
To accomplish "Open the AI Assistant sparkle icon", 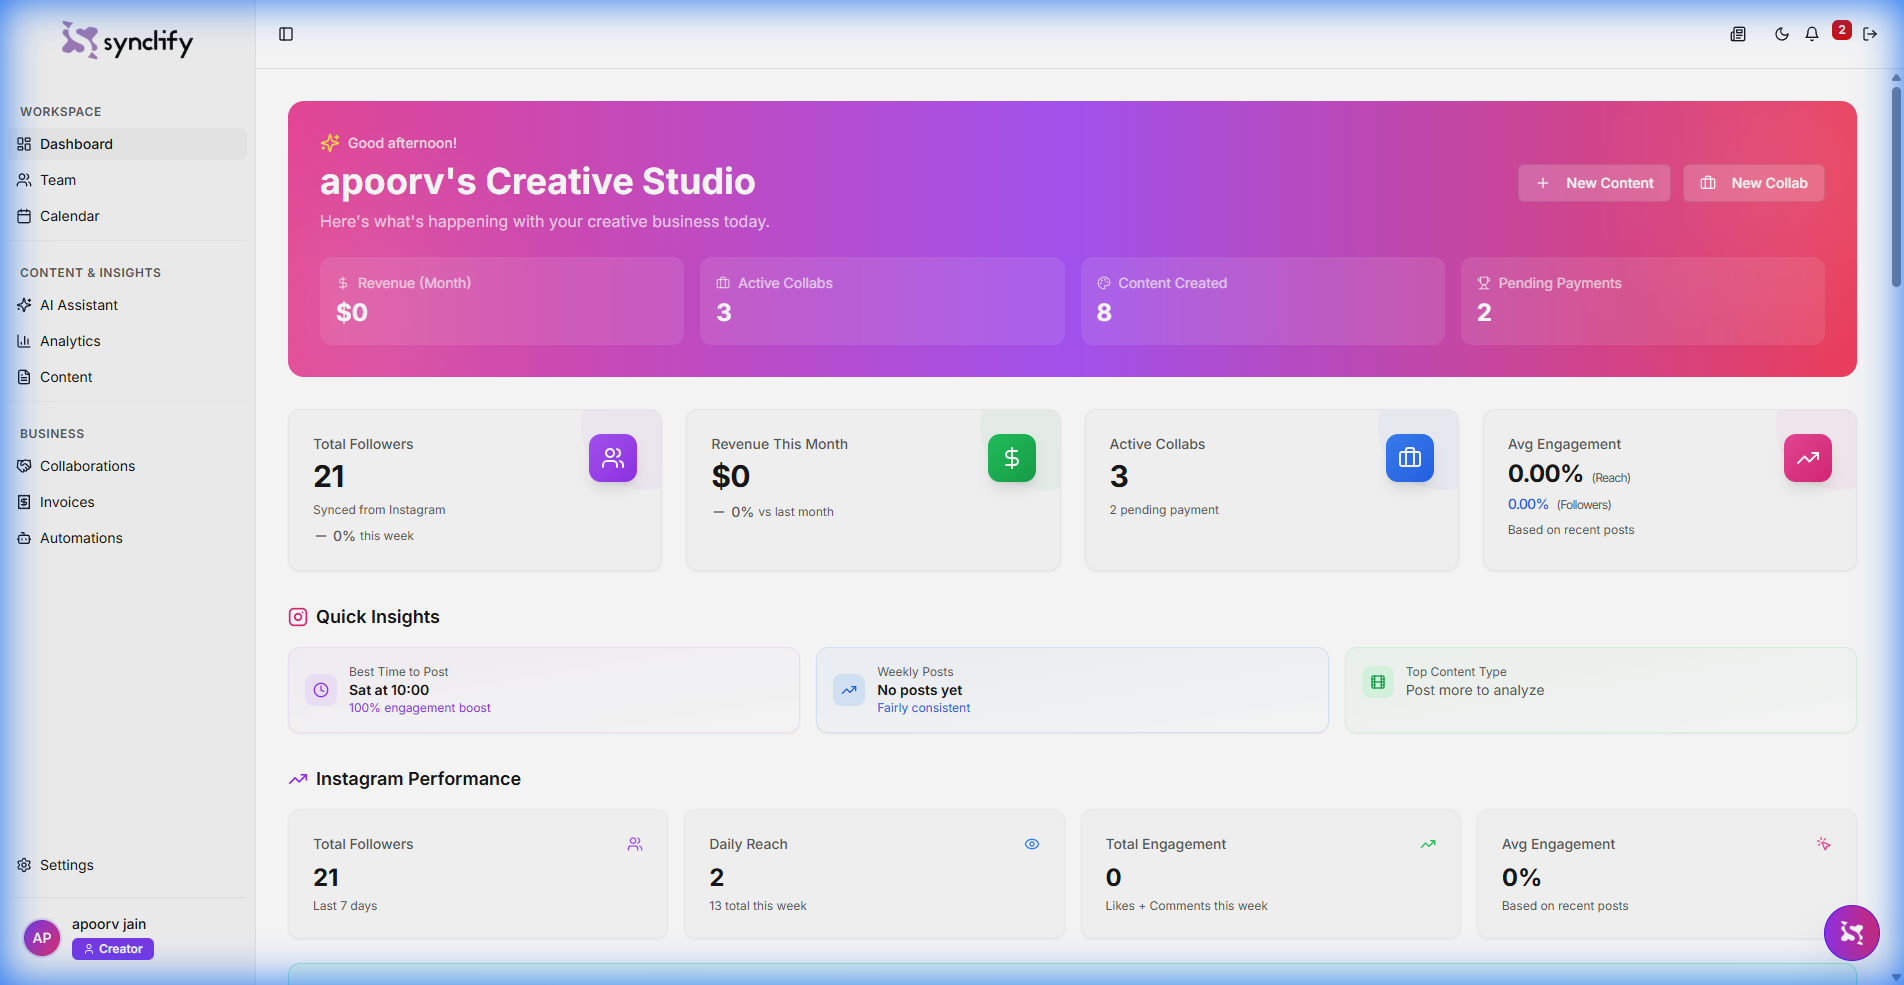I will [x=23, y=304].
